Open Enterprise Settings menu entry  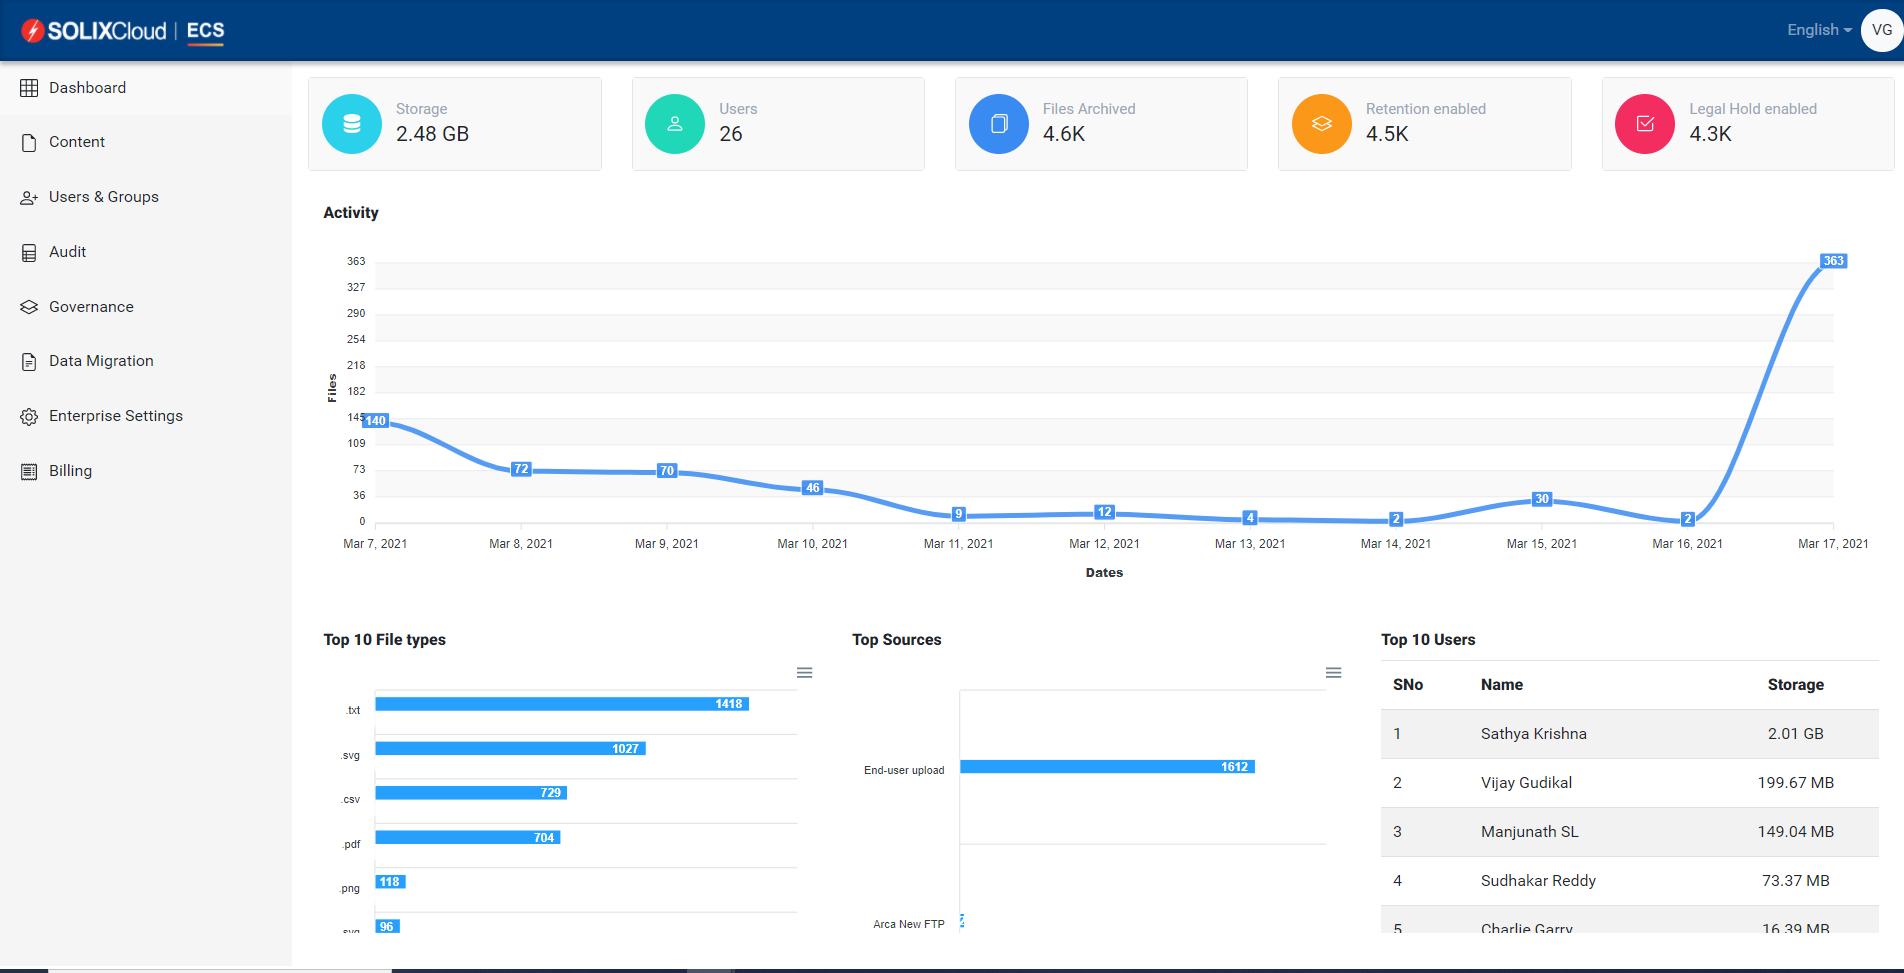[115, 415]
